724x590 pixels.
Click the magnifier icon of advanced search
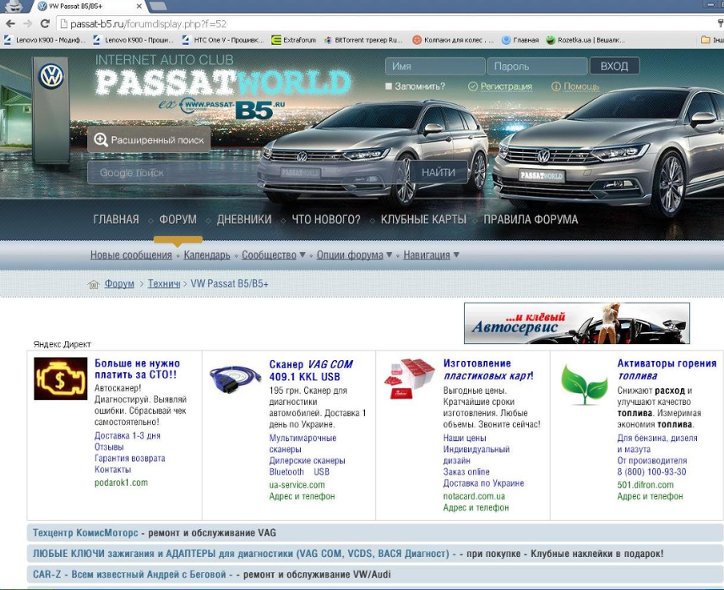[101, 139]
